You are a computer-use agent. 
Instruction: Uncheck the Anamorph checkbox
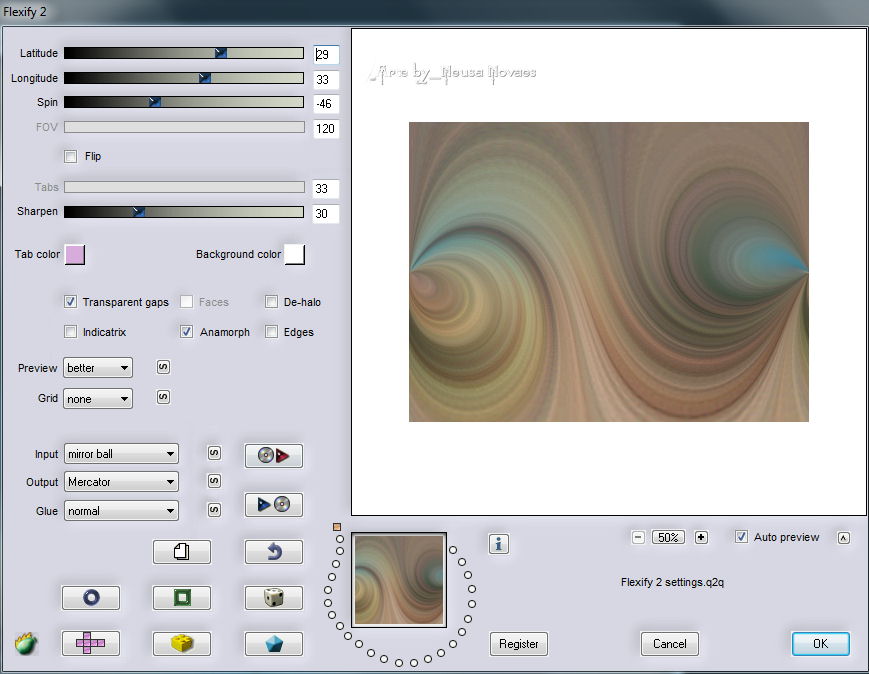click(186, 331)
